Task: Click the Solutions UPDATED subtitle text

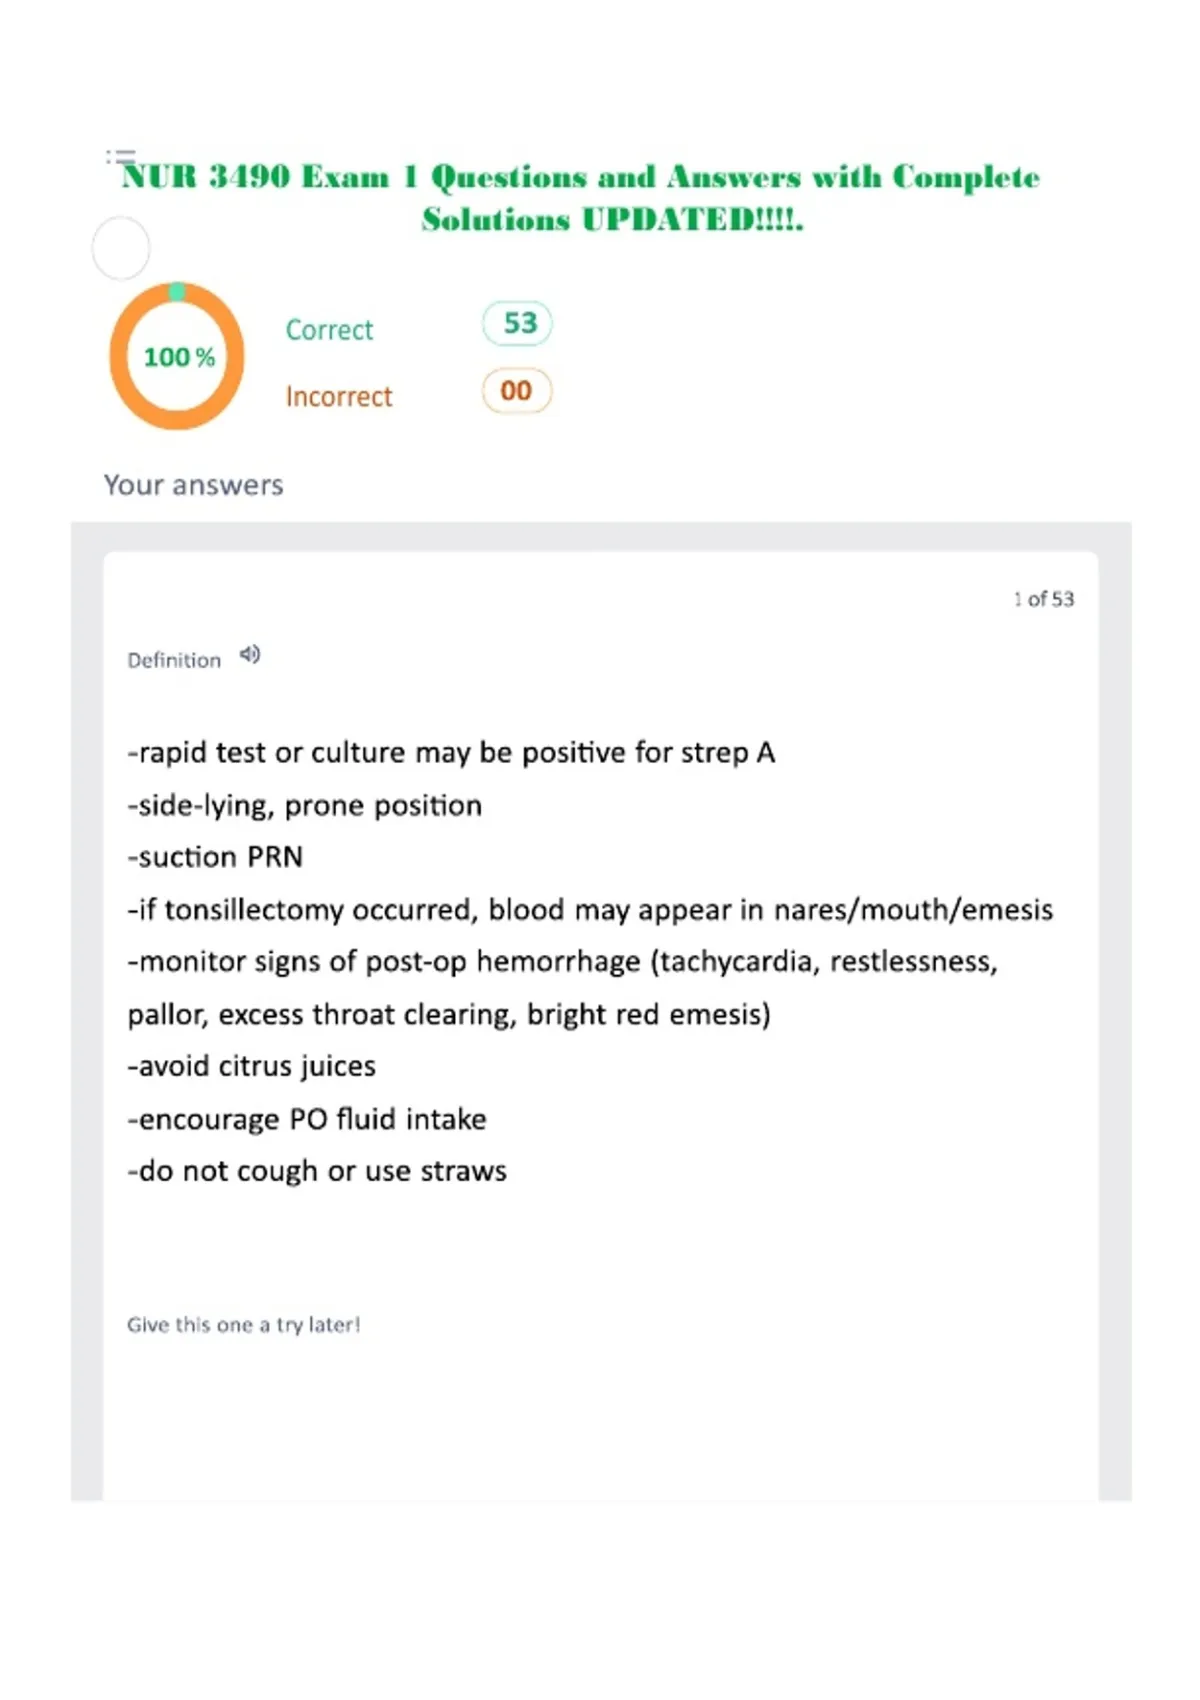Action: click(x=612, y=219)
